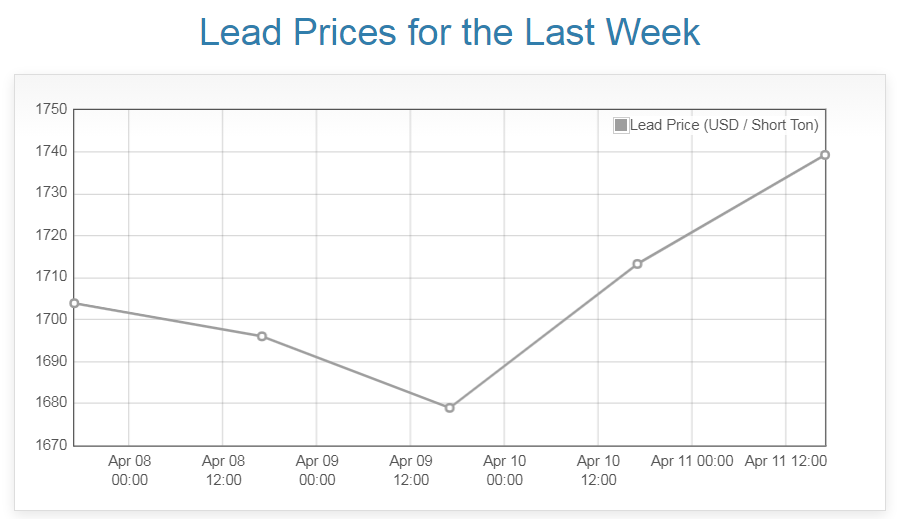
Task: Click the 1700 y-axis tick label
Action: [x=49, y=320]
